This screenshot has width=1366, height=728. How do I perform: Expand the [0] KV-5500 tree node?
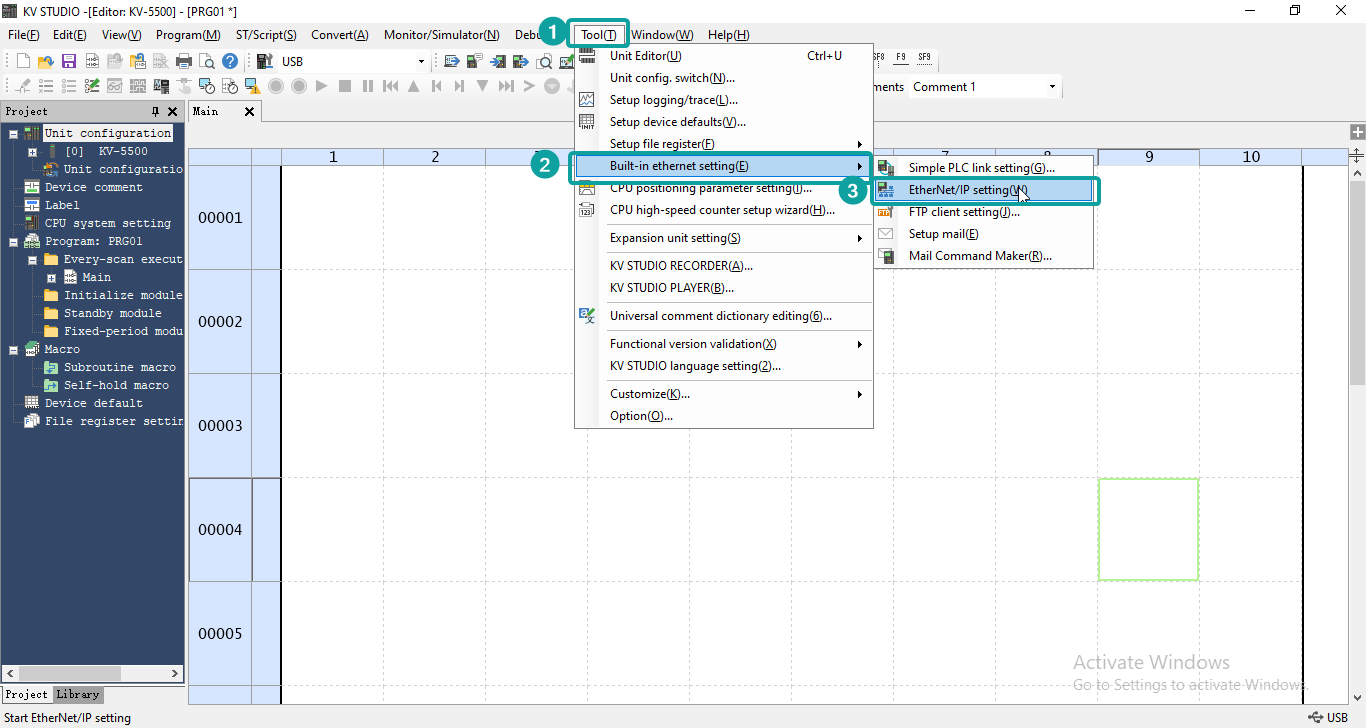[x=32, y=152]
